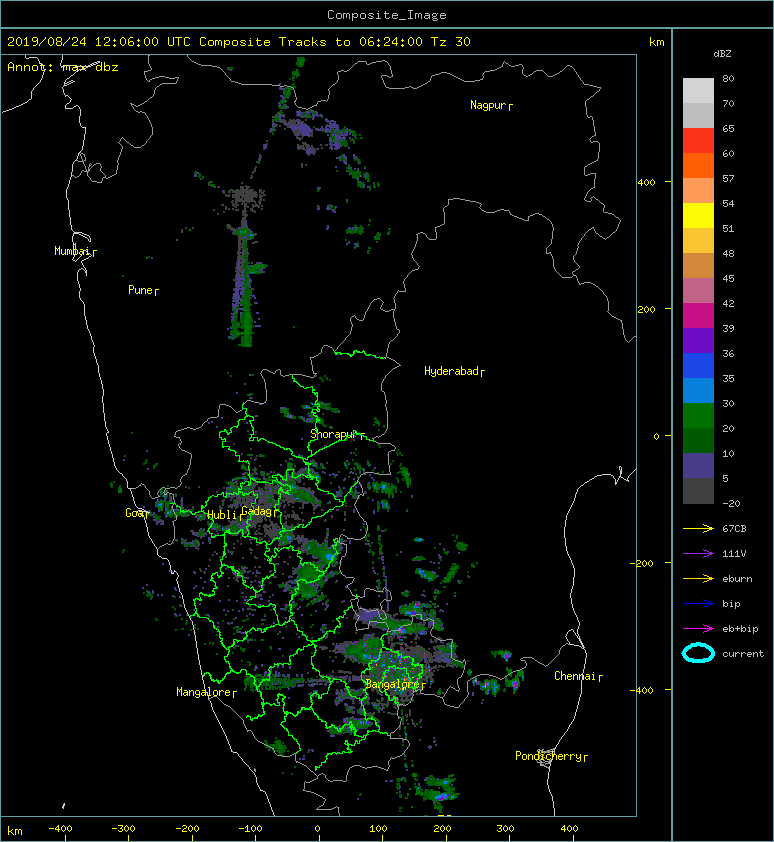Click the 67CB legend label
The width and height of the screenshot is (774, 842).
[x=734, y=529]
